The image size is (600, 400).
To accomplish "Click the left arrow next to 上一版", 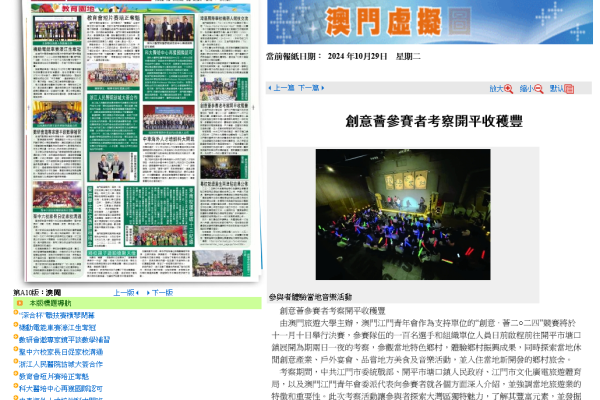I will (137, 293).
